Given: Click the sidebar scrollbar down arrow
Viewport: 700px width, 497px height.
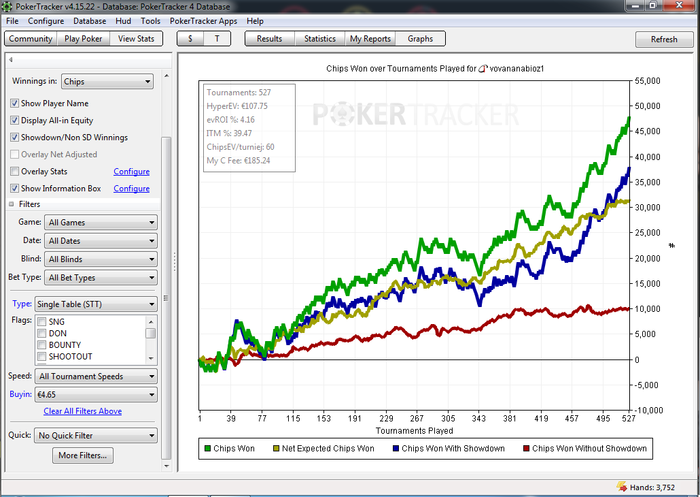Looking at the screenshot, I should (x=167, y=466).
